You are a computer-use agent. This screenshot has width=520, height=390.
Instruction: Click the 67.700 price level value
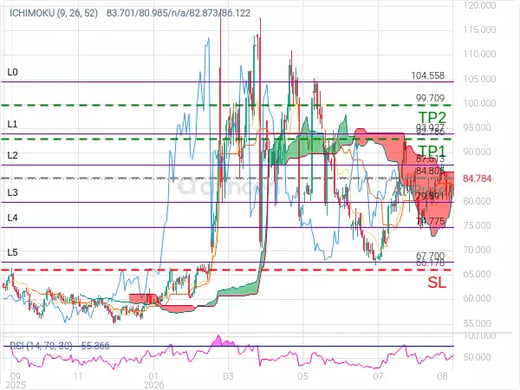pos(430,256)
